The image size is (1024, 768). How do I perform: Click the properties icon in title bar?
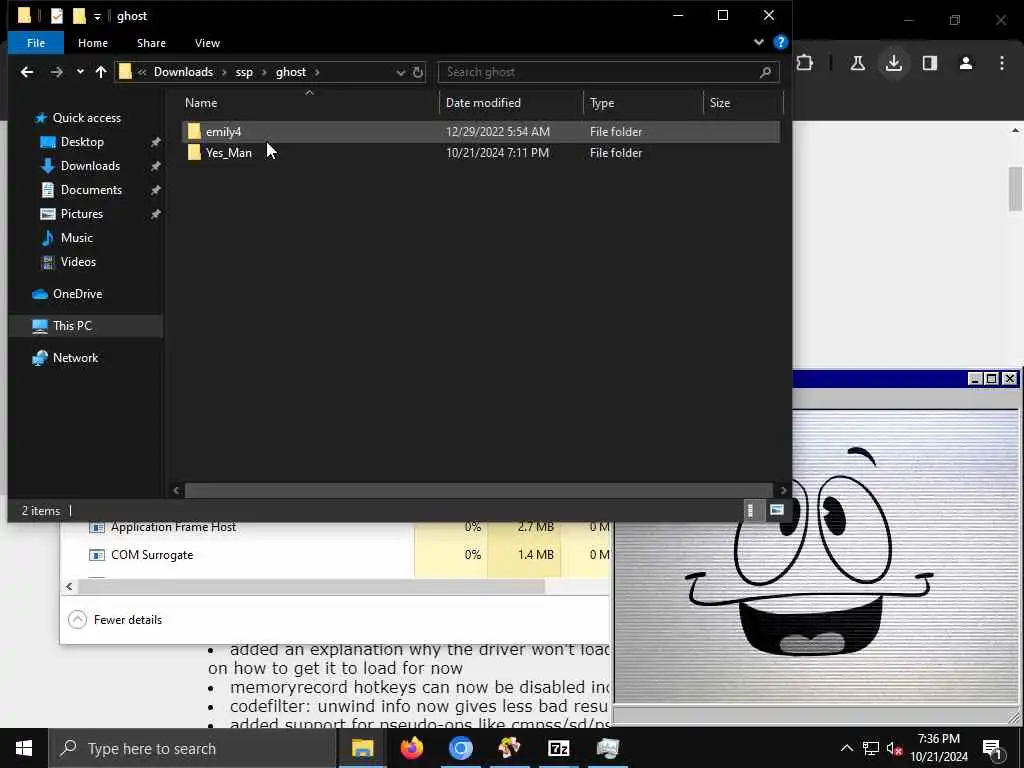57,16
